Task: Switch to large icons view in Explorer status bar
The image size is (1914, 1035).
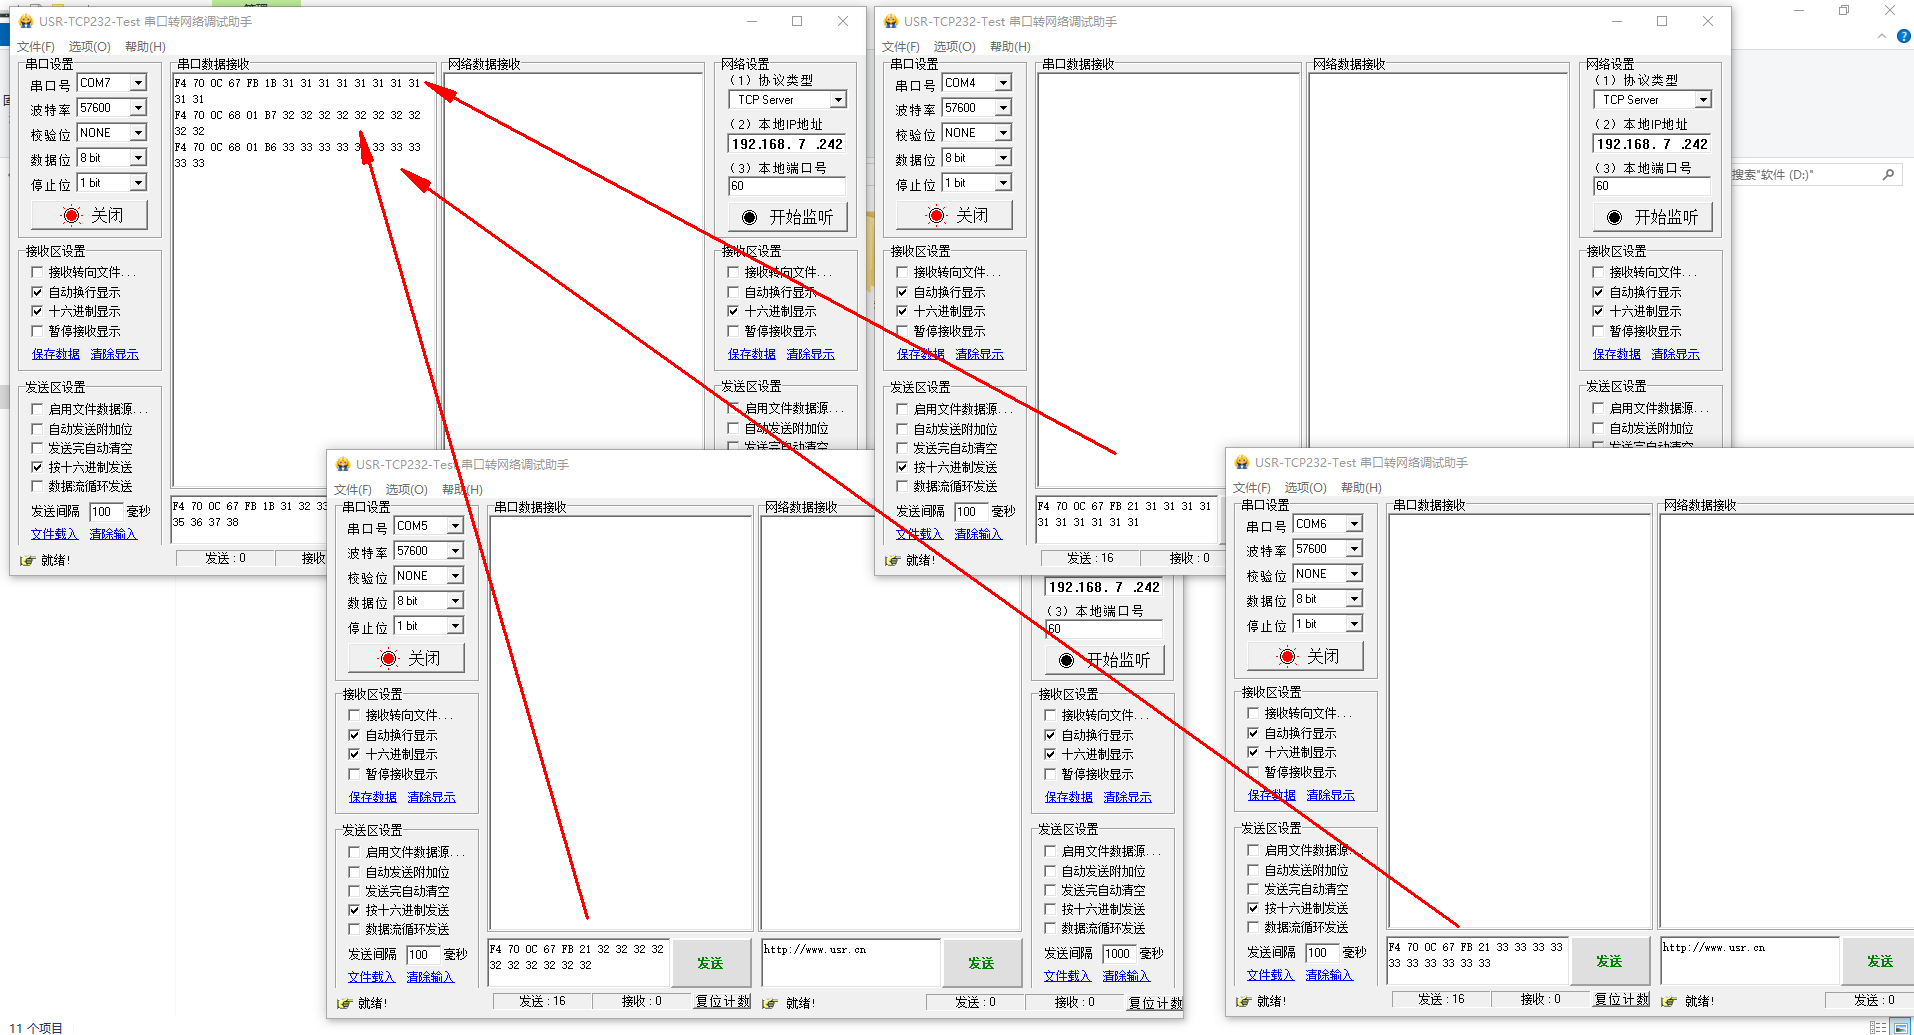Action: tap(1901, 1027)
